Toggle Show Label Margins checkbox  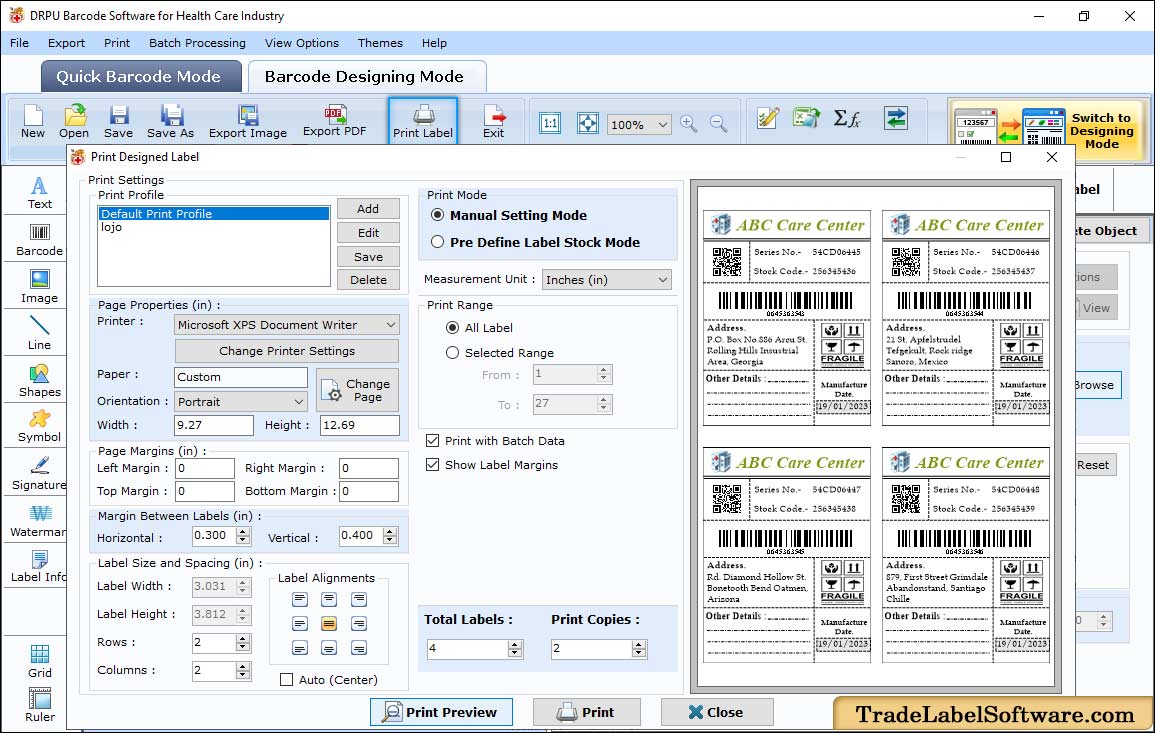pyautogui.click(x=432, y=465)
